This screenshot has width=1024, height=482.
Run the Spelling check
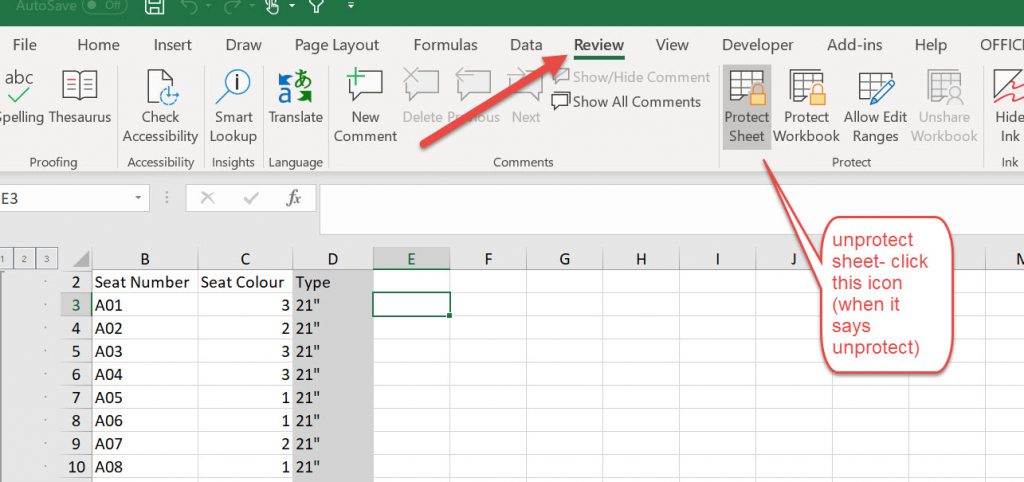click(20, 98)
